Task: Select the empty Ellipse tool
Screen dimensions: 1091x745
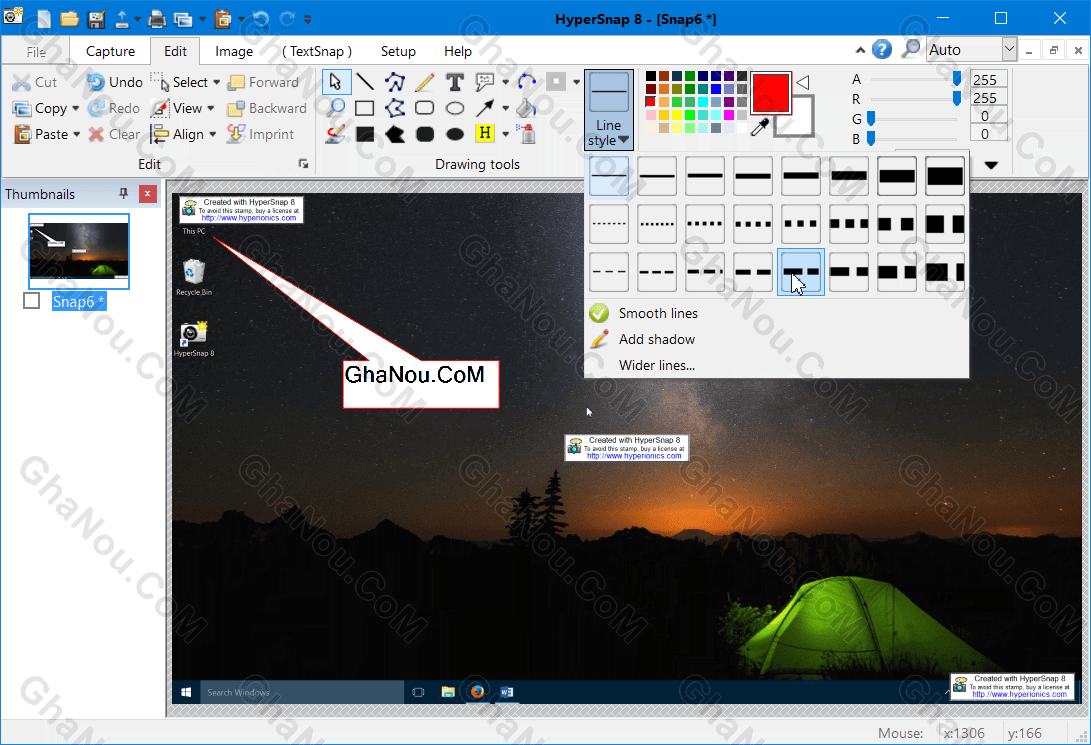Action: [x=454, y=108]
